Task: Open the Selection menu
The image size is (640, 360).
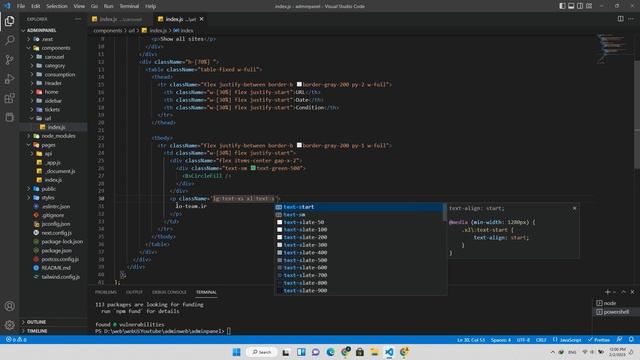Action: (57, 6)
